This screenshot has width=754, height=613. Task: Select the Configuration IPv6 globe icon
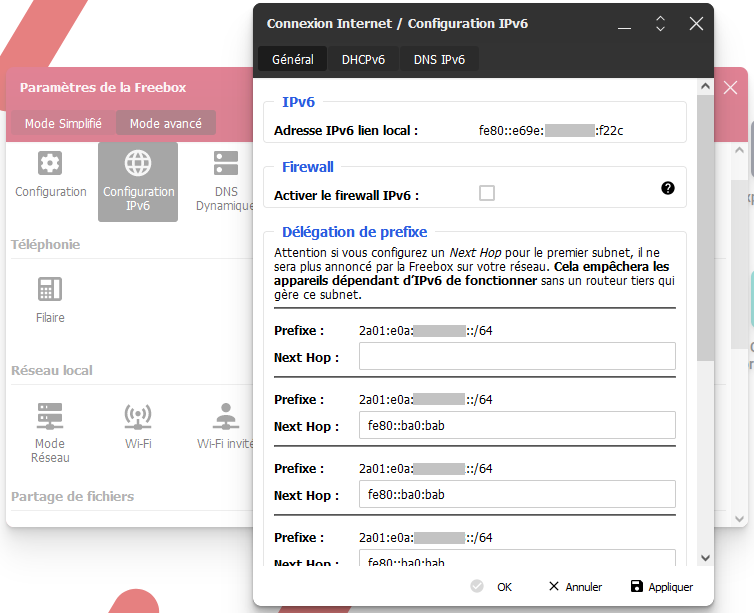coord(138,163)
